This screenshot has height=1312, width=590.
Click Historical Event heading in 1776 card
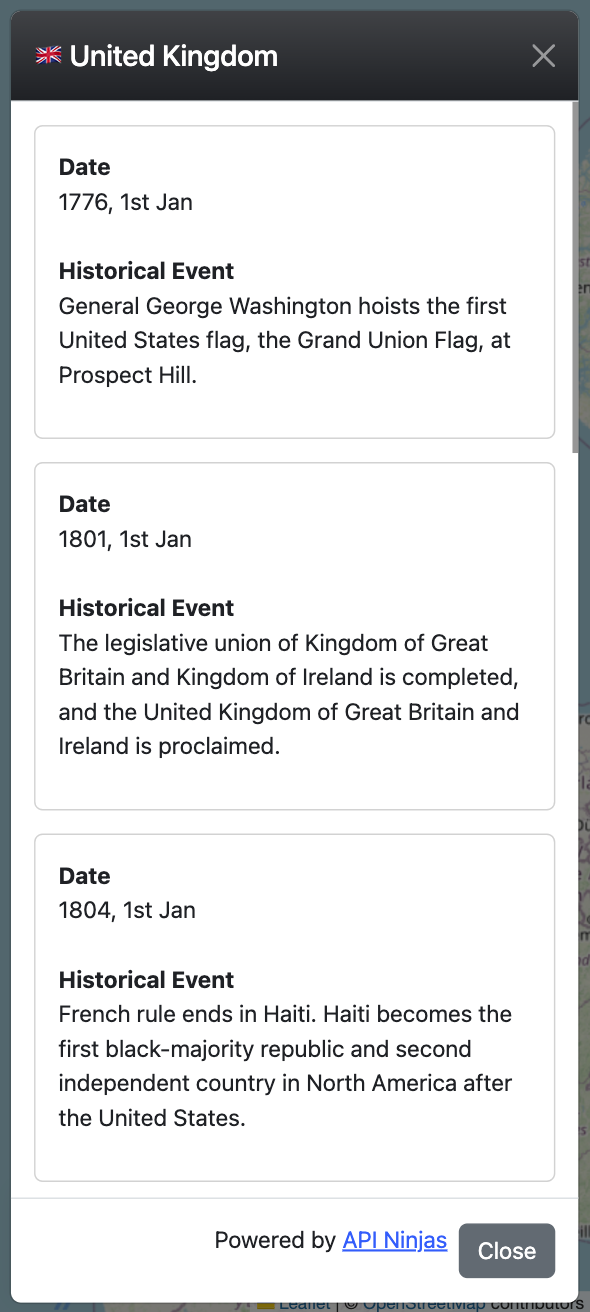[146, 271]
